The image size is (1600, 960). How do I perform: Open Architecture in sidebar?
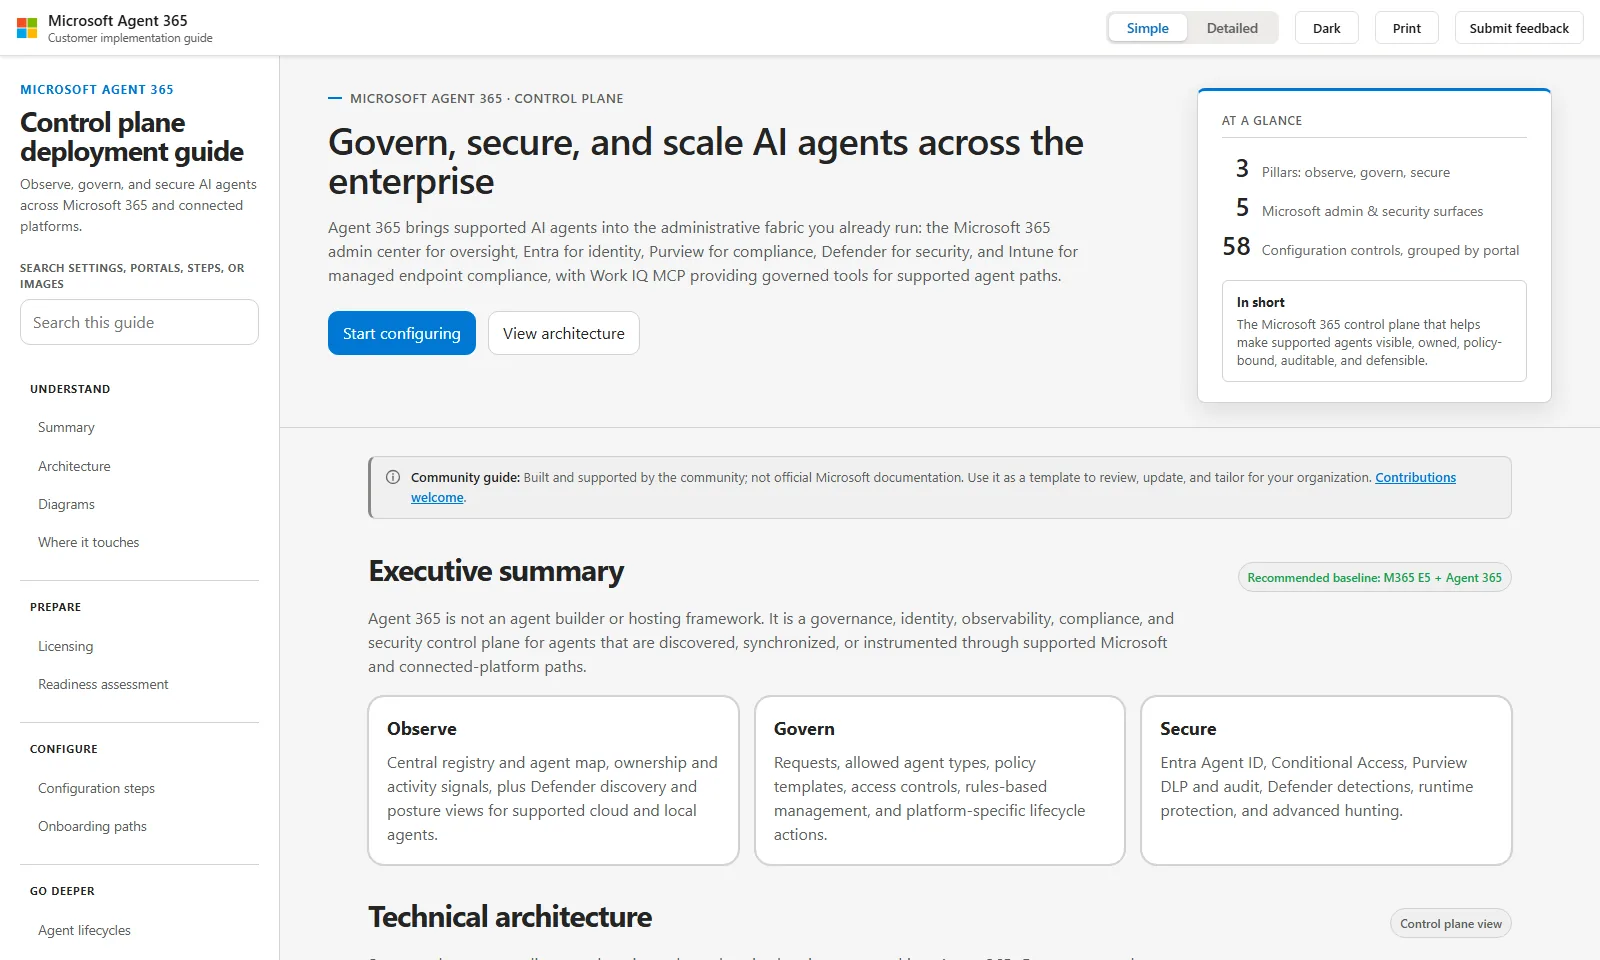(x=74, y=466)
